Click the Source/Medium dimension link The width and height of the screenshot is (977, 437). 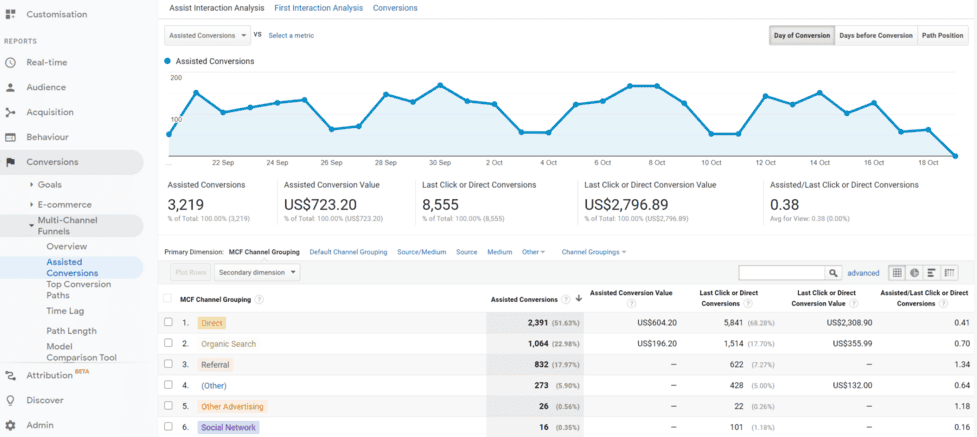tap(421, 252)
